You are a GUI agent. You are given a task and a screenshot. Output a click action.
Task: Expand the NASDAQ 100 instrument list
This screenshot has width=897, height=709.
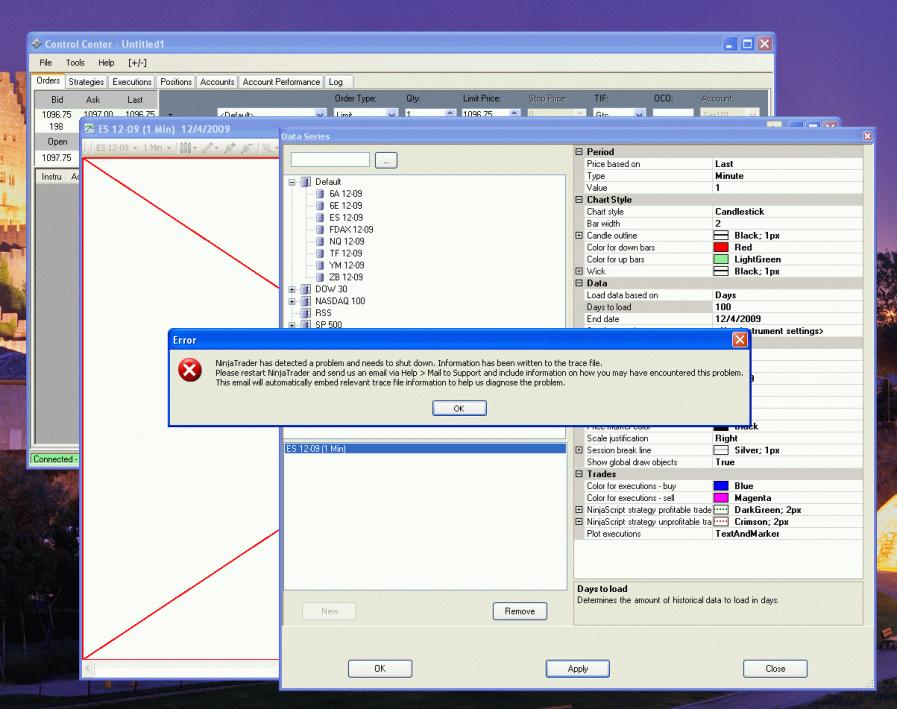click(x=292, y=301)
